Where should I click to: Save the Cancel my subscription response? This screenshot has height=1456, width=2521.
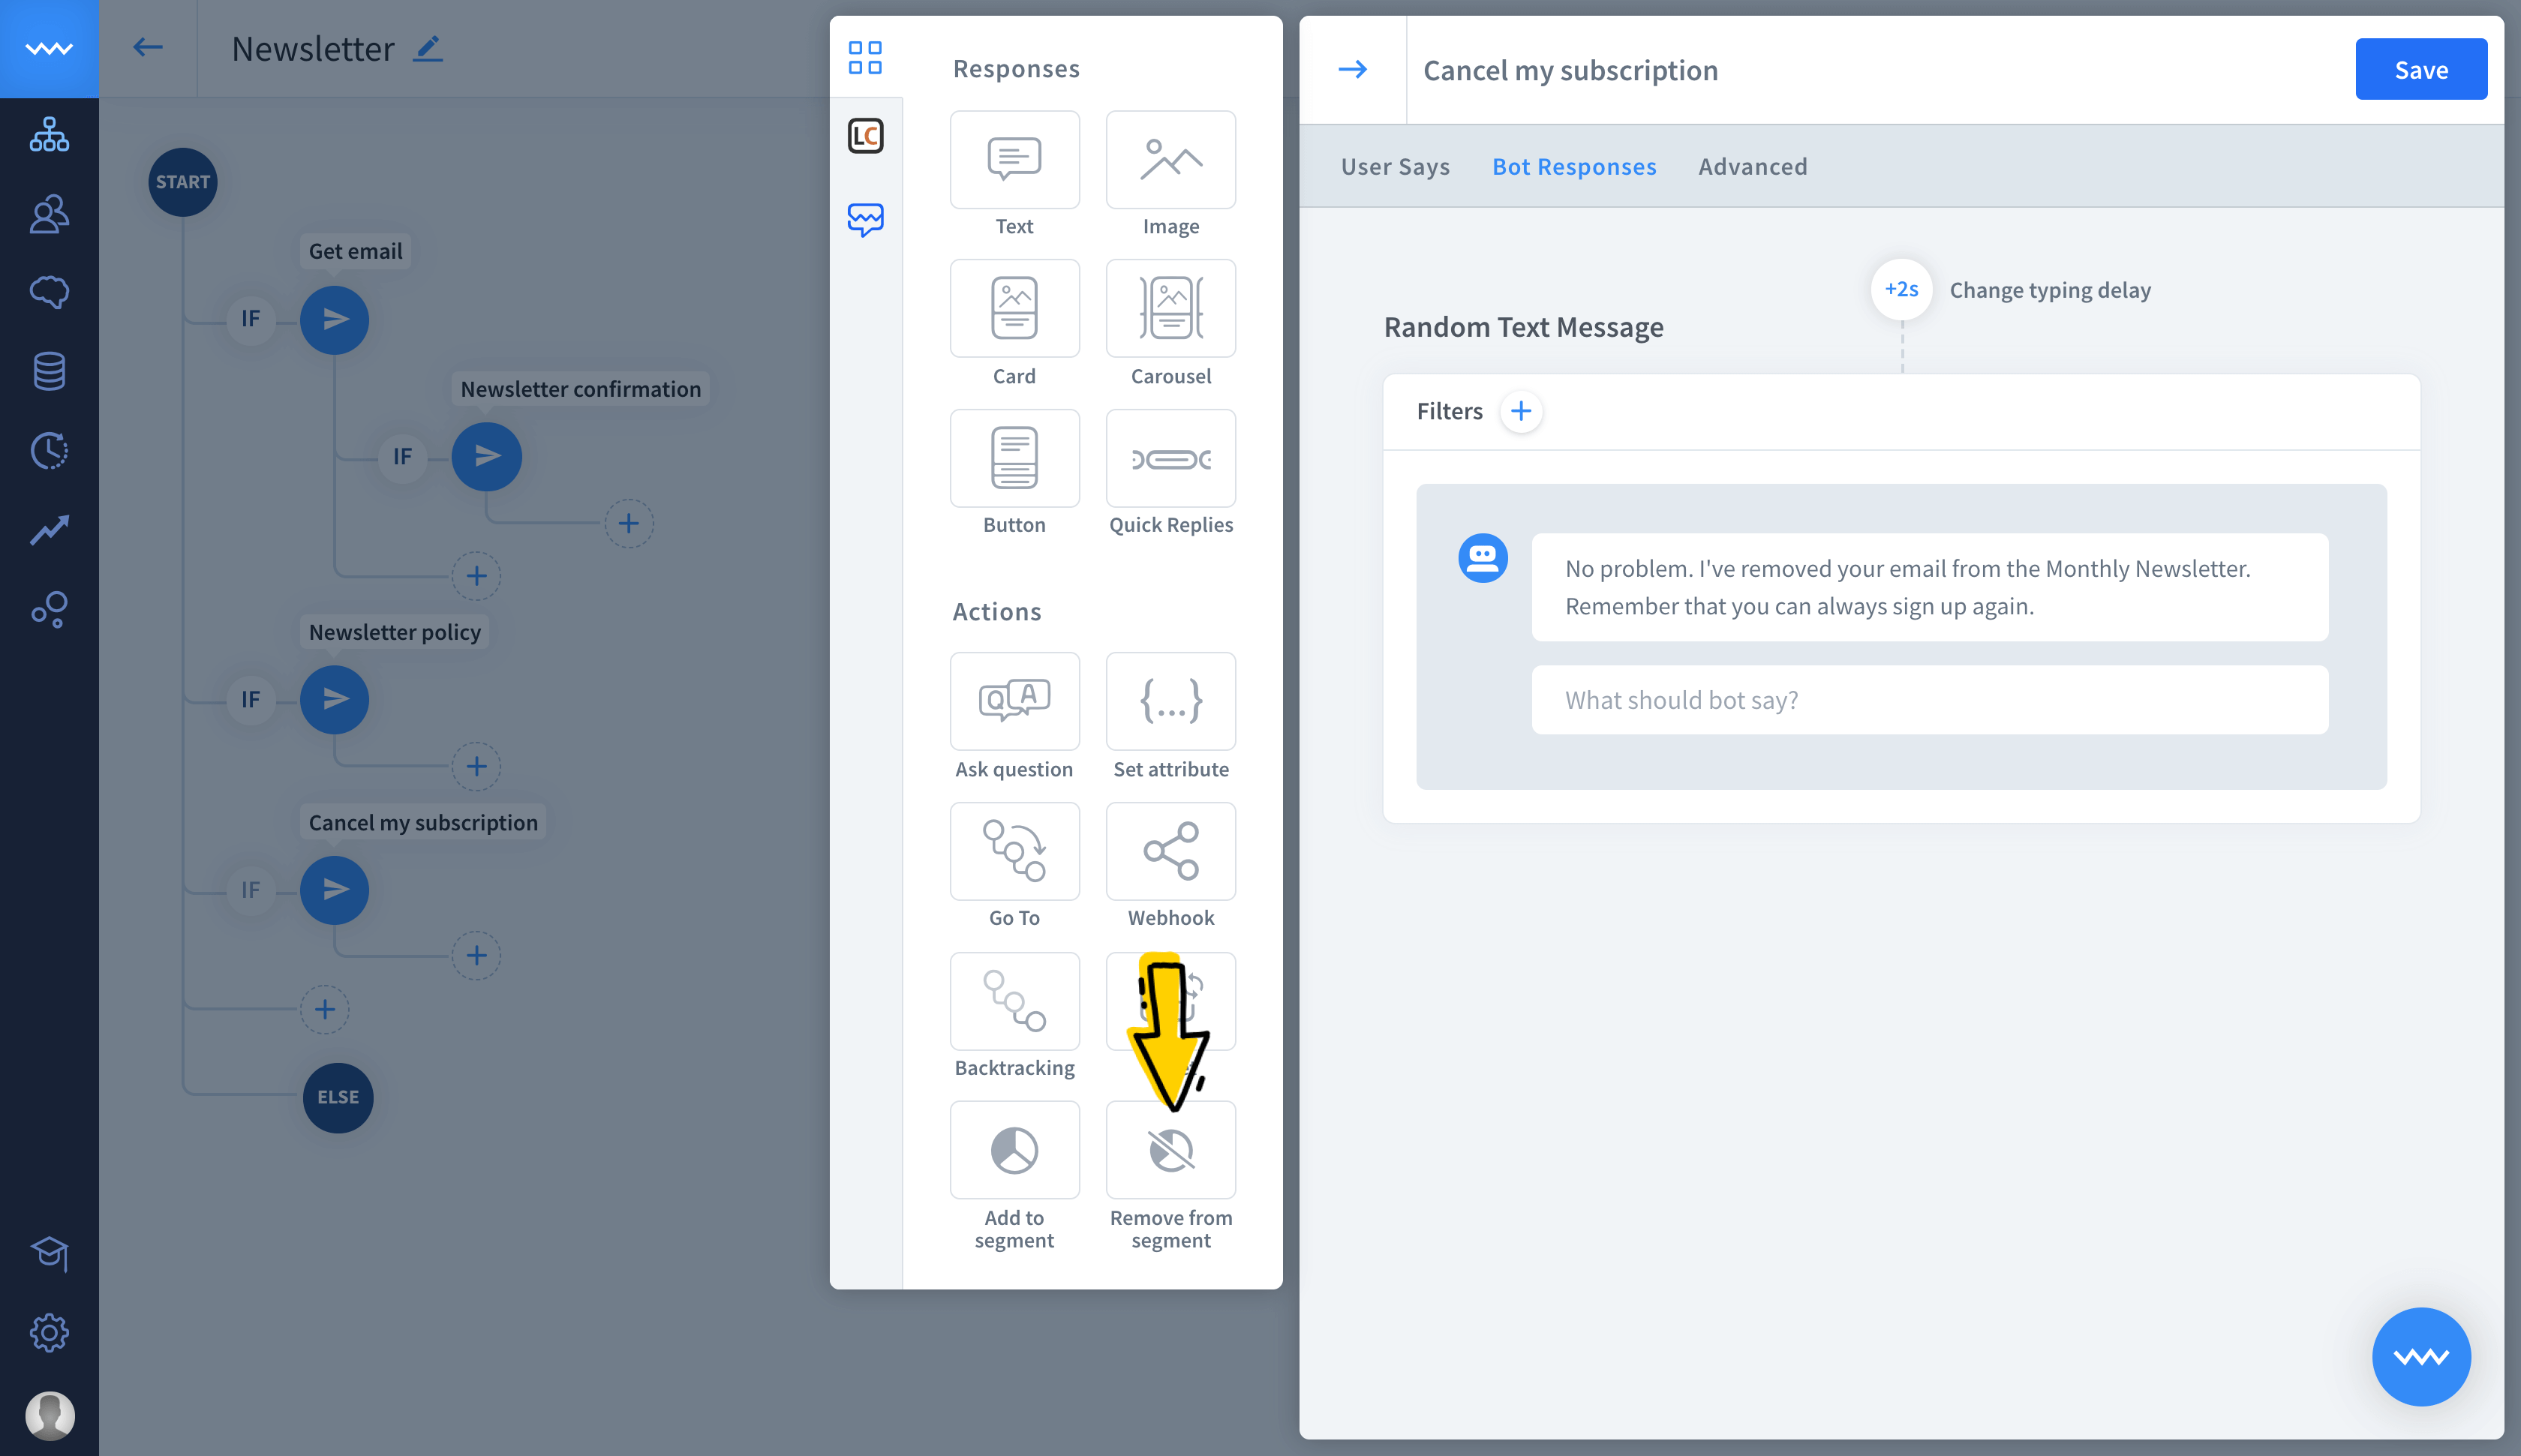click(2420, 69)
